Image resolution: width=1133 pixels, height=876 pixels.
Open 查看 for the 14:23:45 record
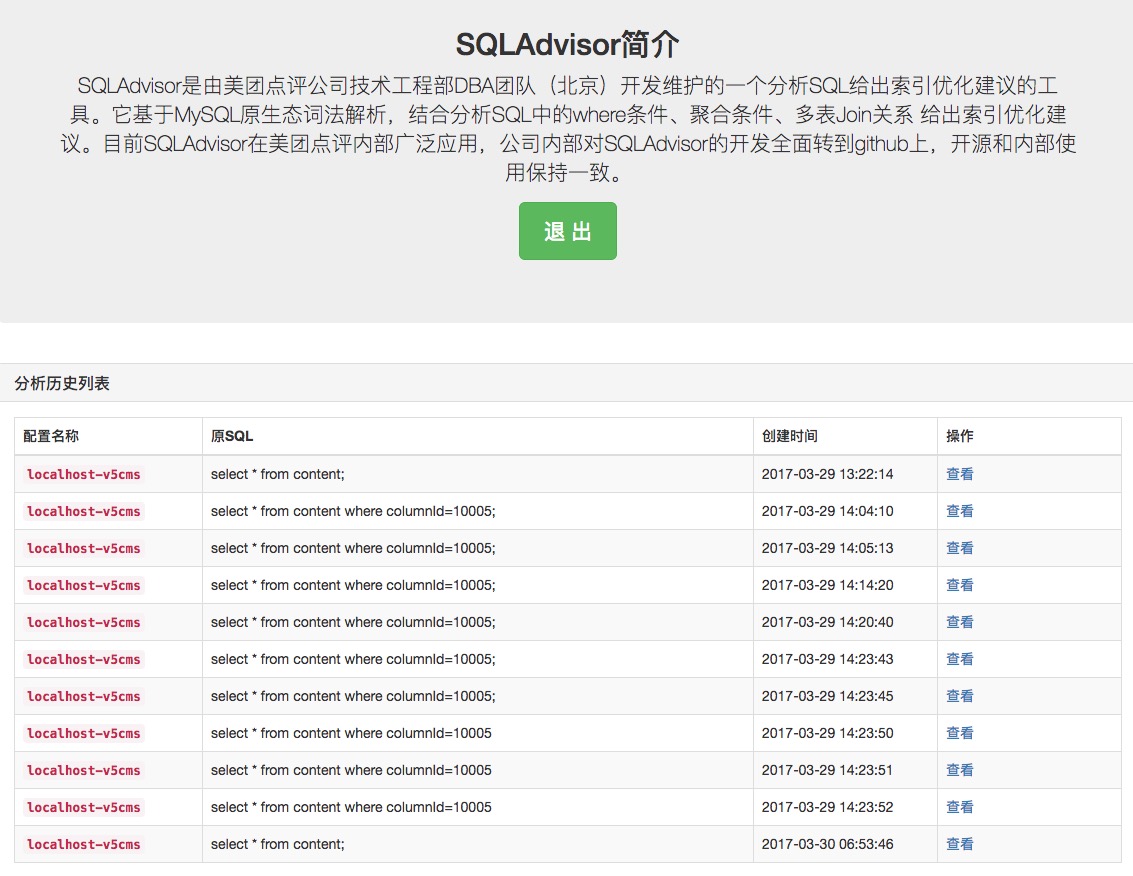[x=960, y=696]
